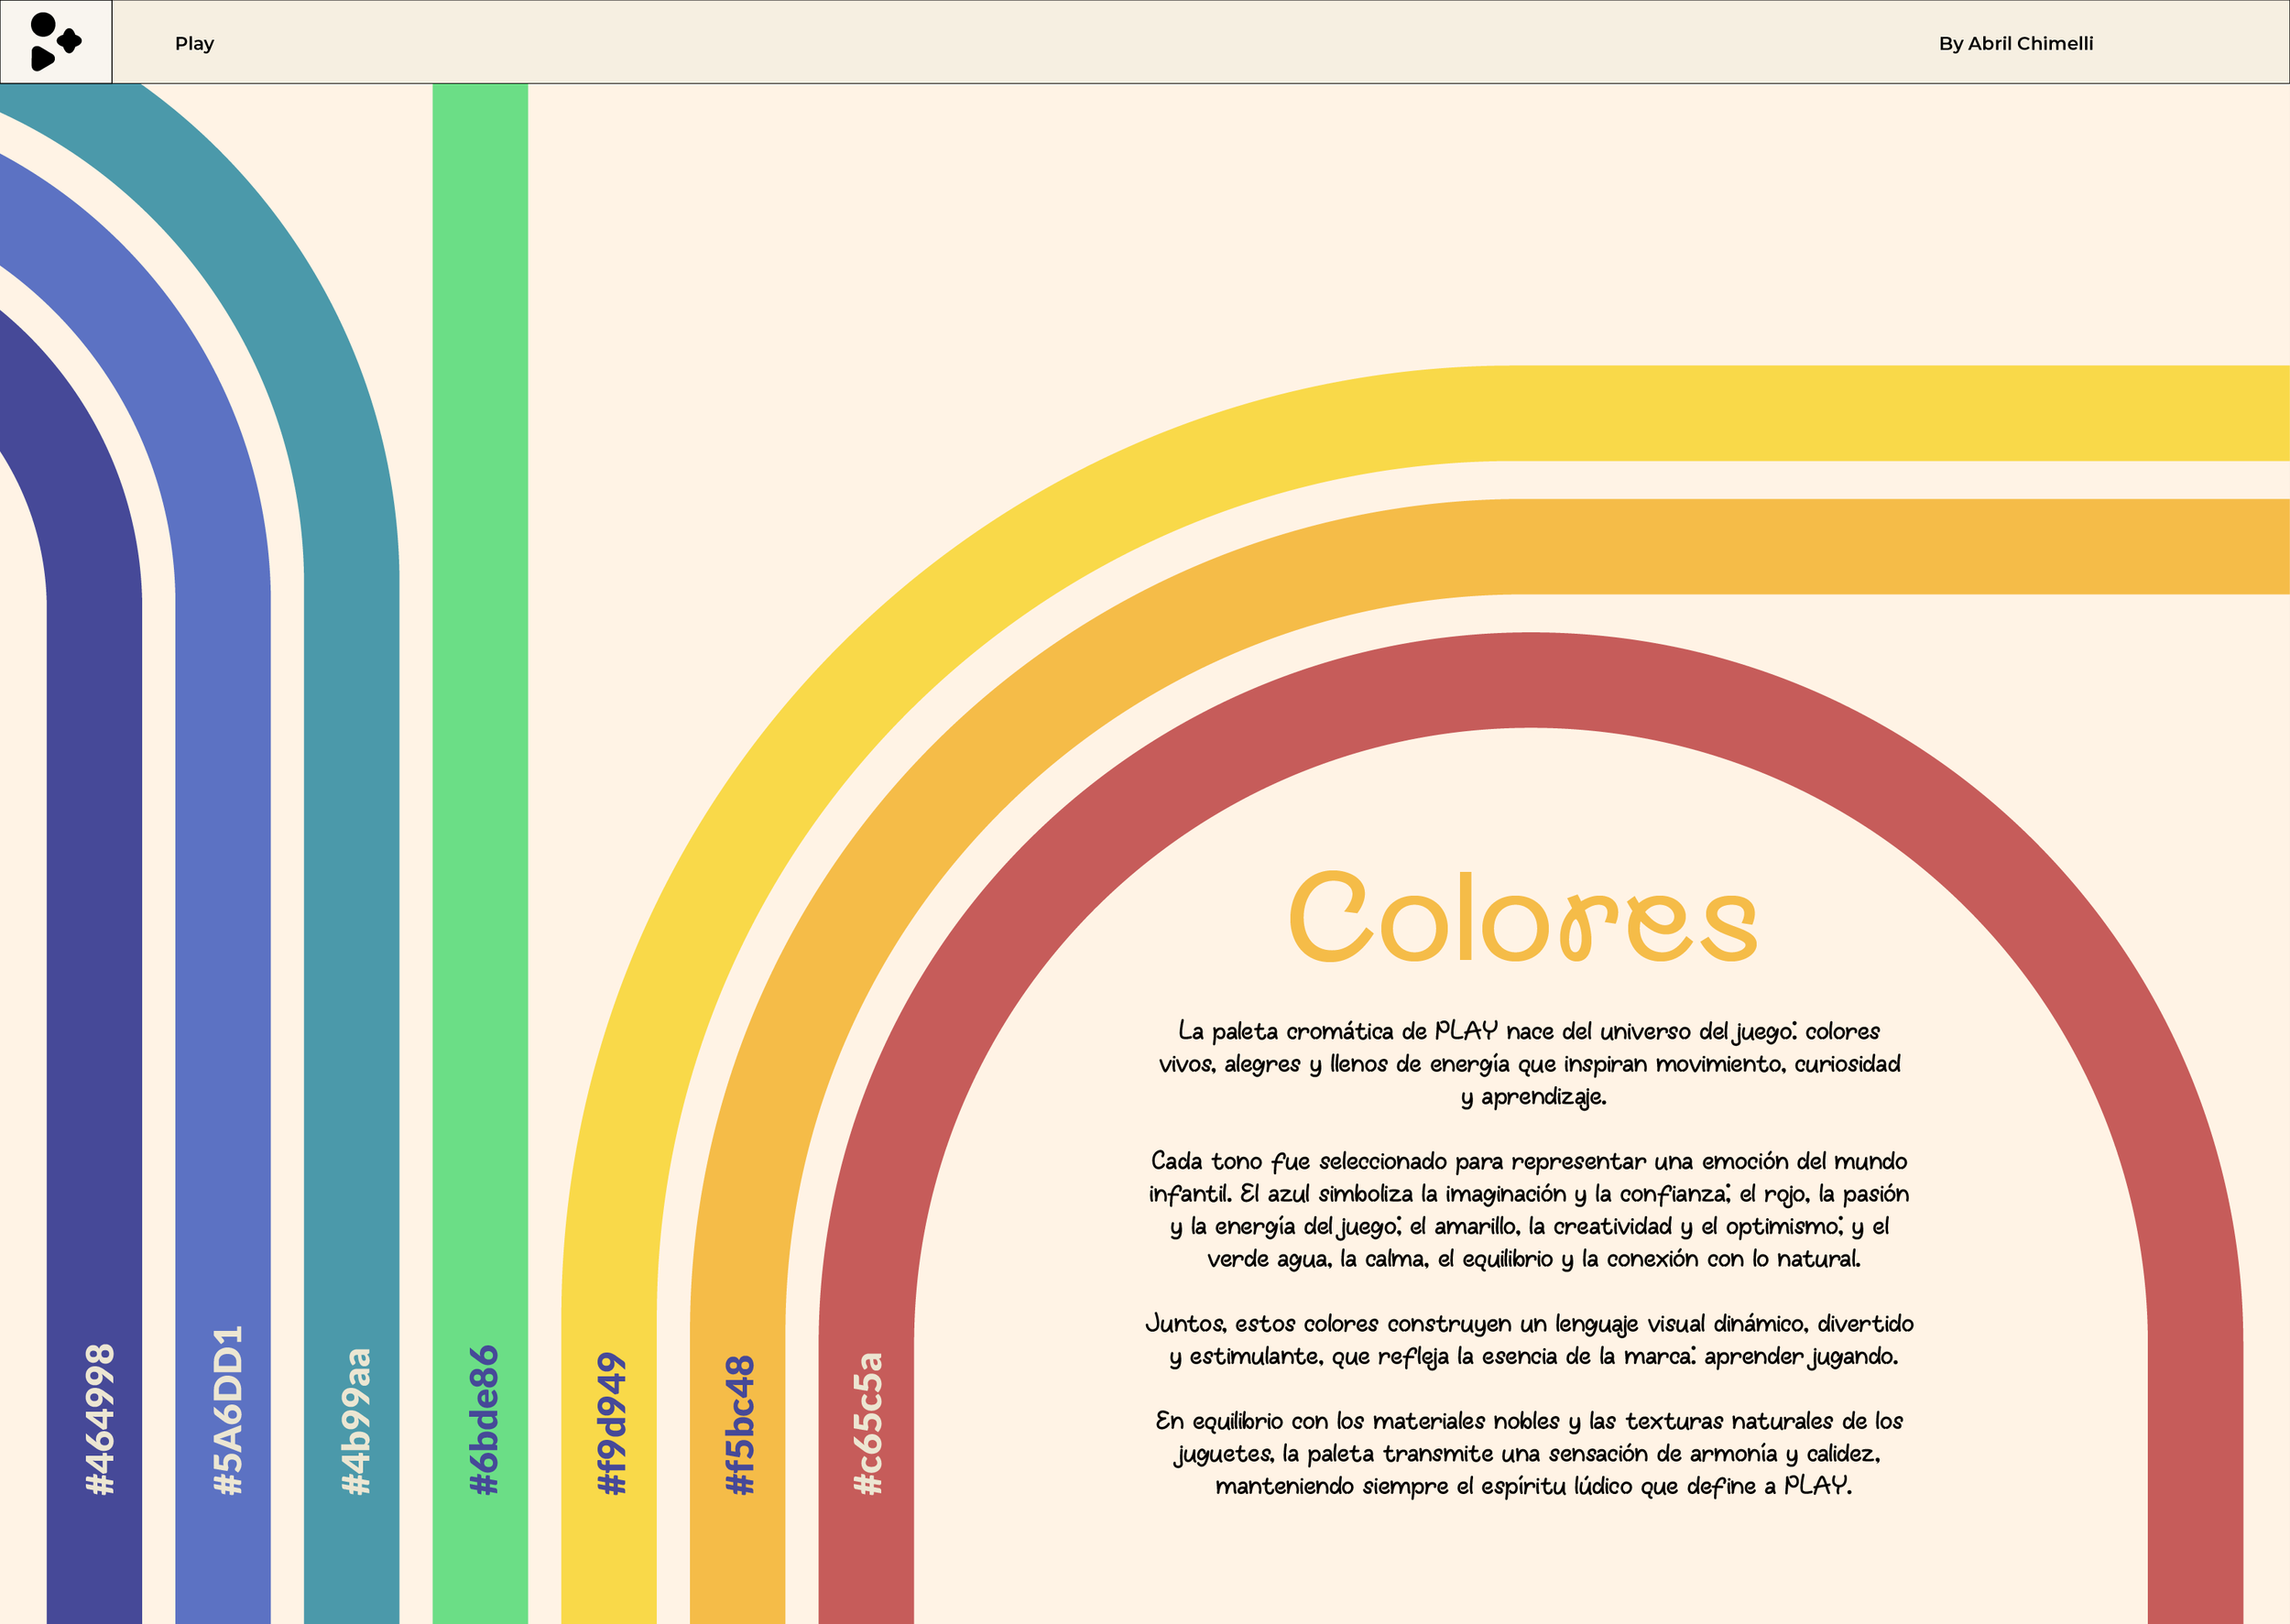Select the #5A6DD1 blue color label

click(228, 1409)
